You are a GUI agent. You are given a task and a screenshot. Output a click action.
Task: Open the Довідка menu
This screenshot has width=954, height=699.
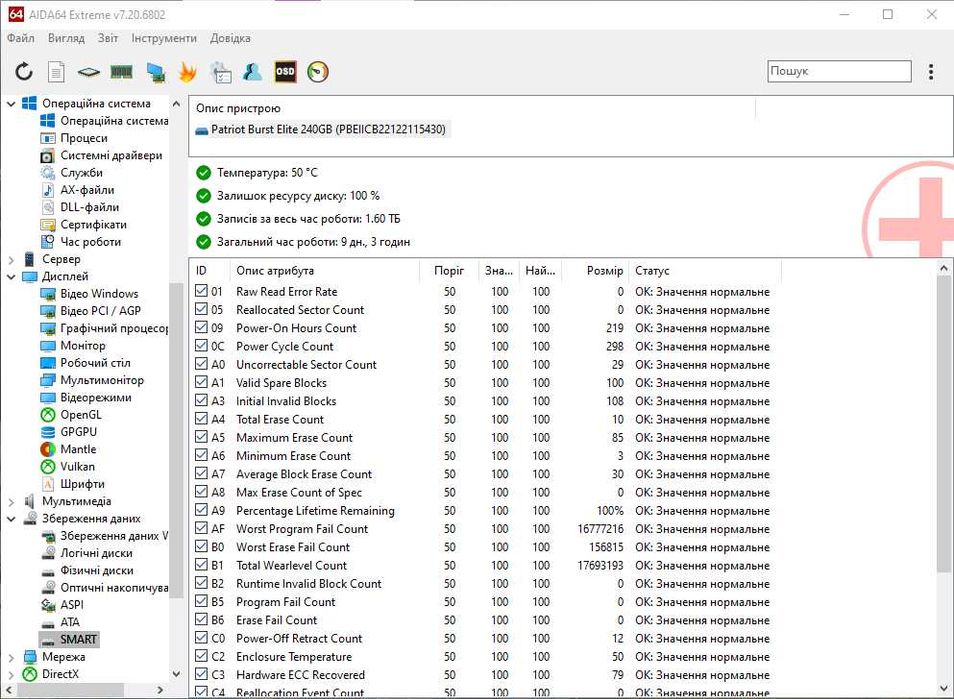(x=230, y=38)
